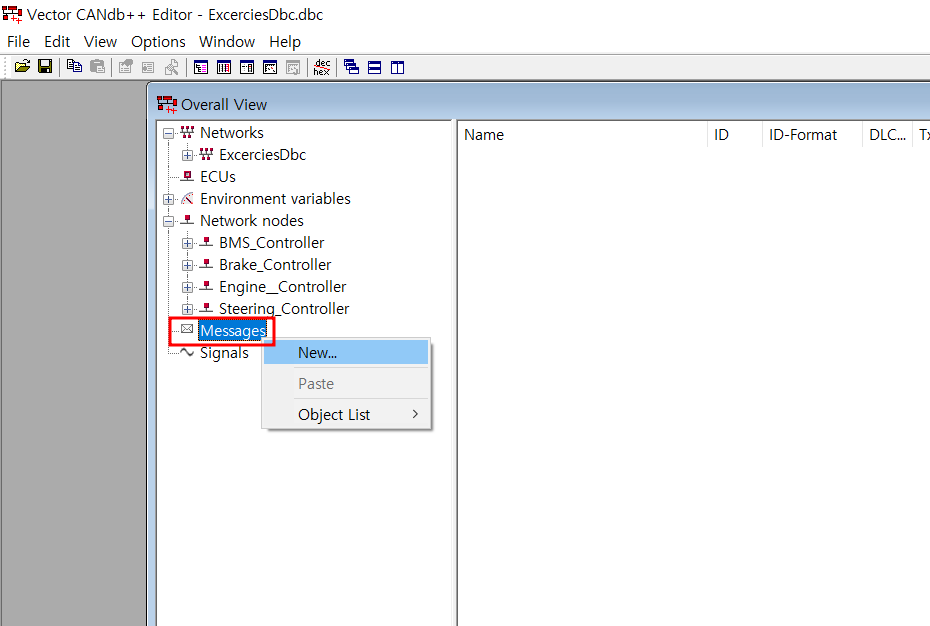930x626 pixels.
Task: Collapse the Networks tree node
Action: pyautogui.click(x=168, y=133)
